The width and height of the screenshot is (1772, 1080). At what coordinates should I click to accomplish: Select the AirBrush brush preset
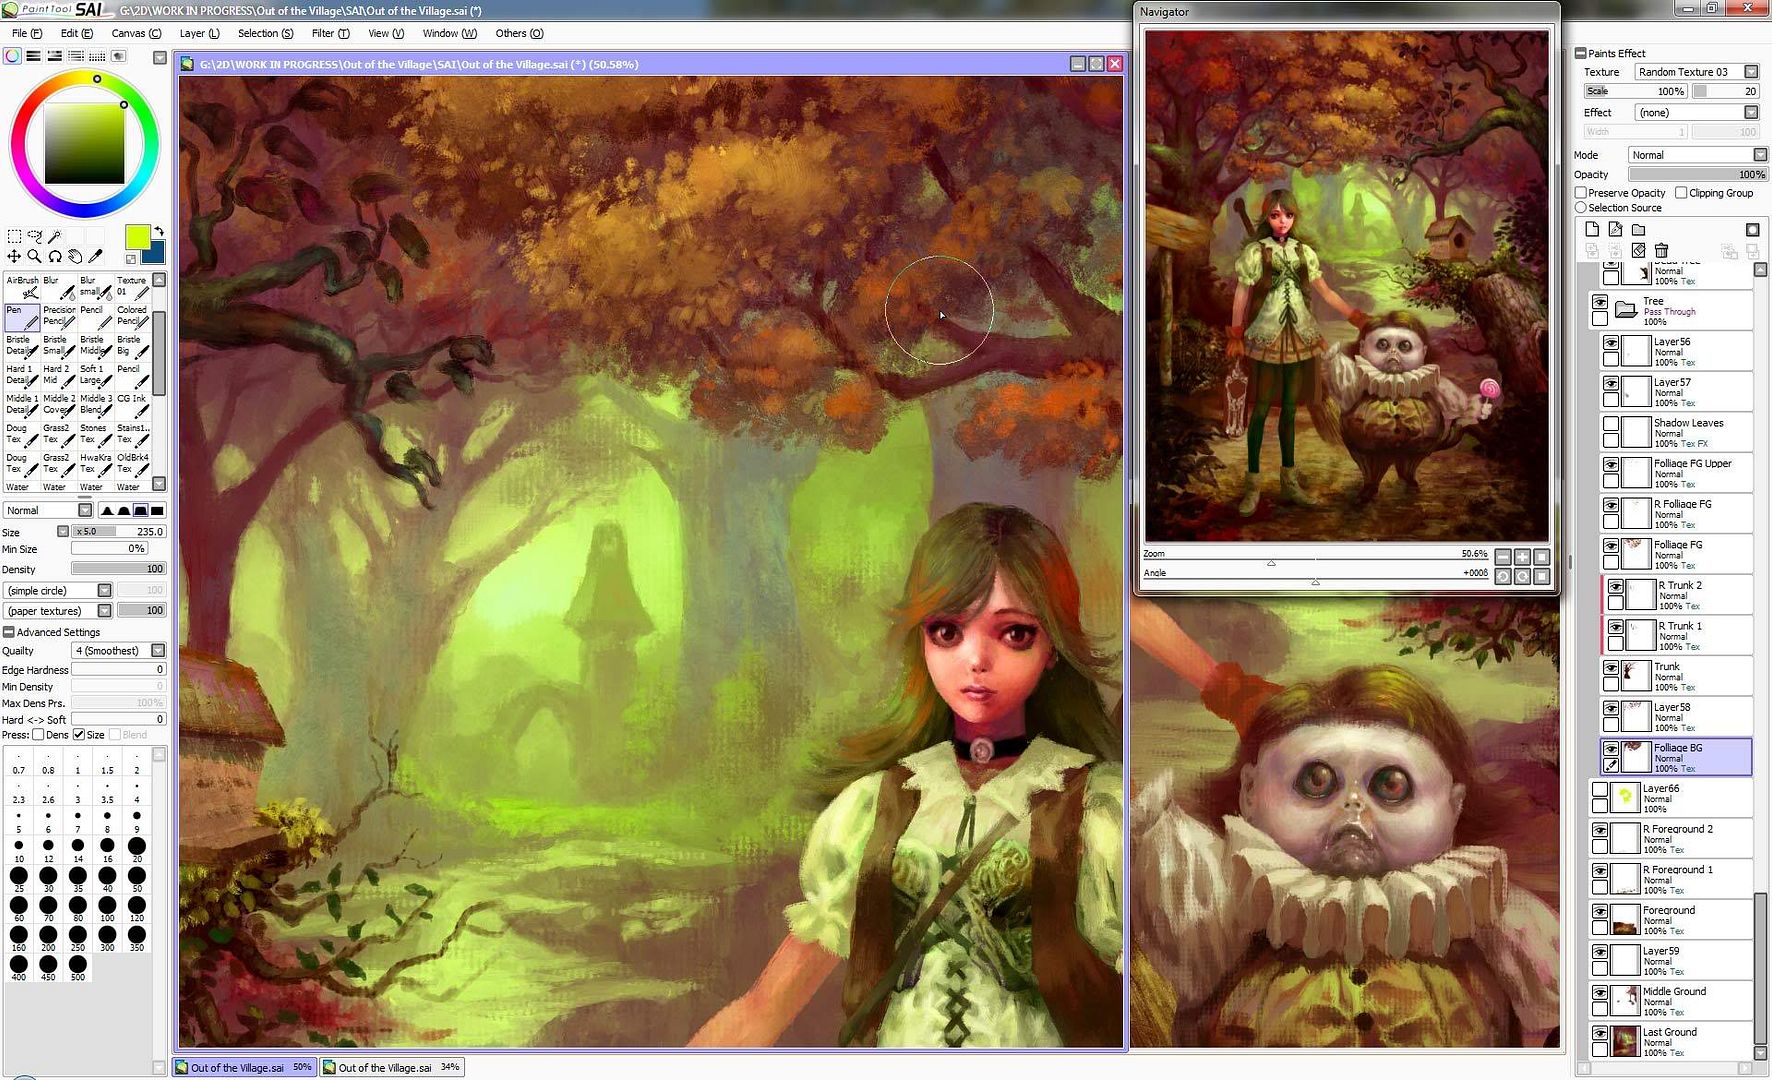(x=22, y=287)
